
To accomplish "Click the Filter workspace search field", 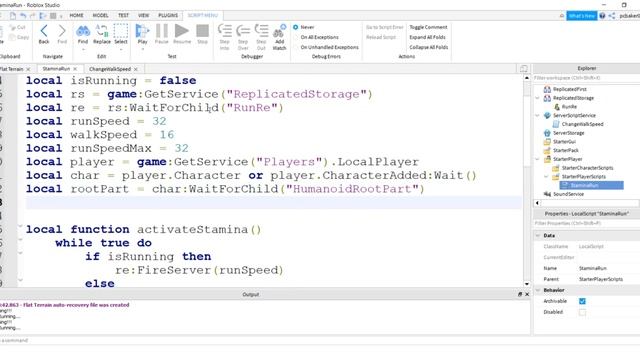I will coord(586,78).
